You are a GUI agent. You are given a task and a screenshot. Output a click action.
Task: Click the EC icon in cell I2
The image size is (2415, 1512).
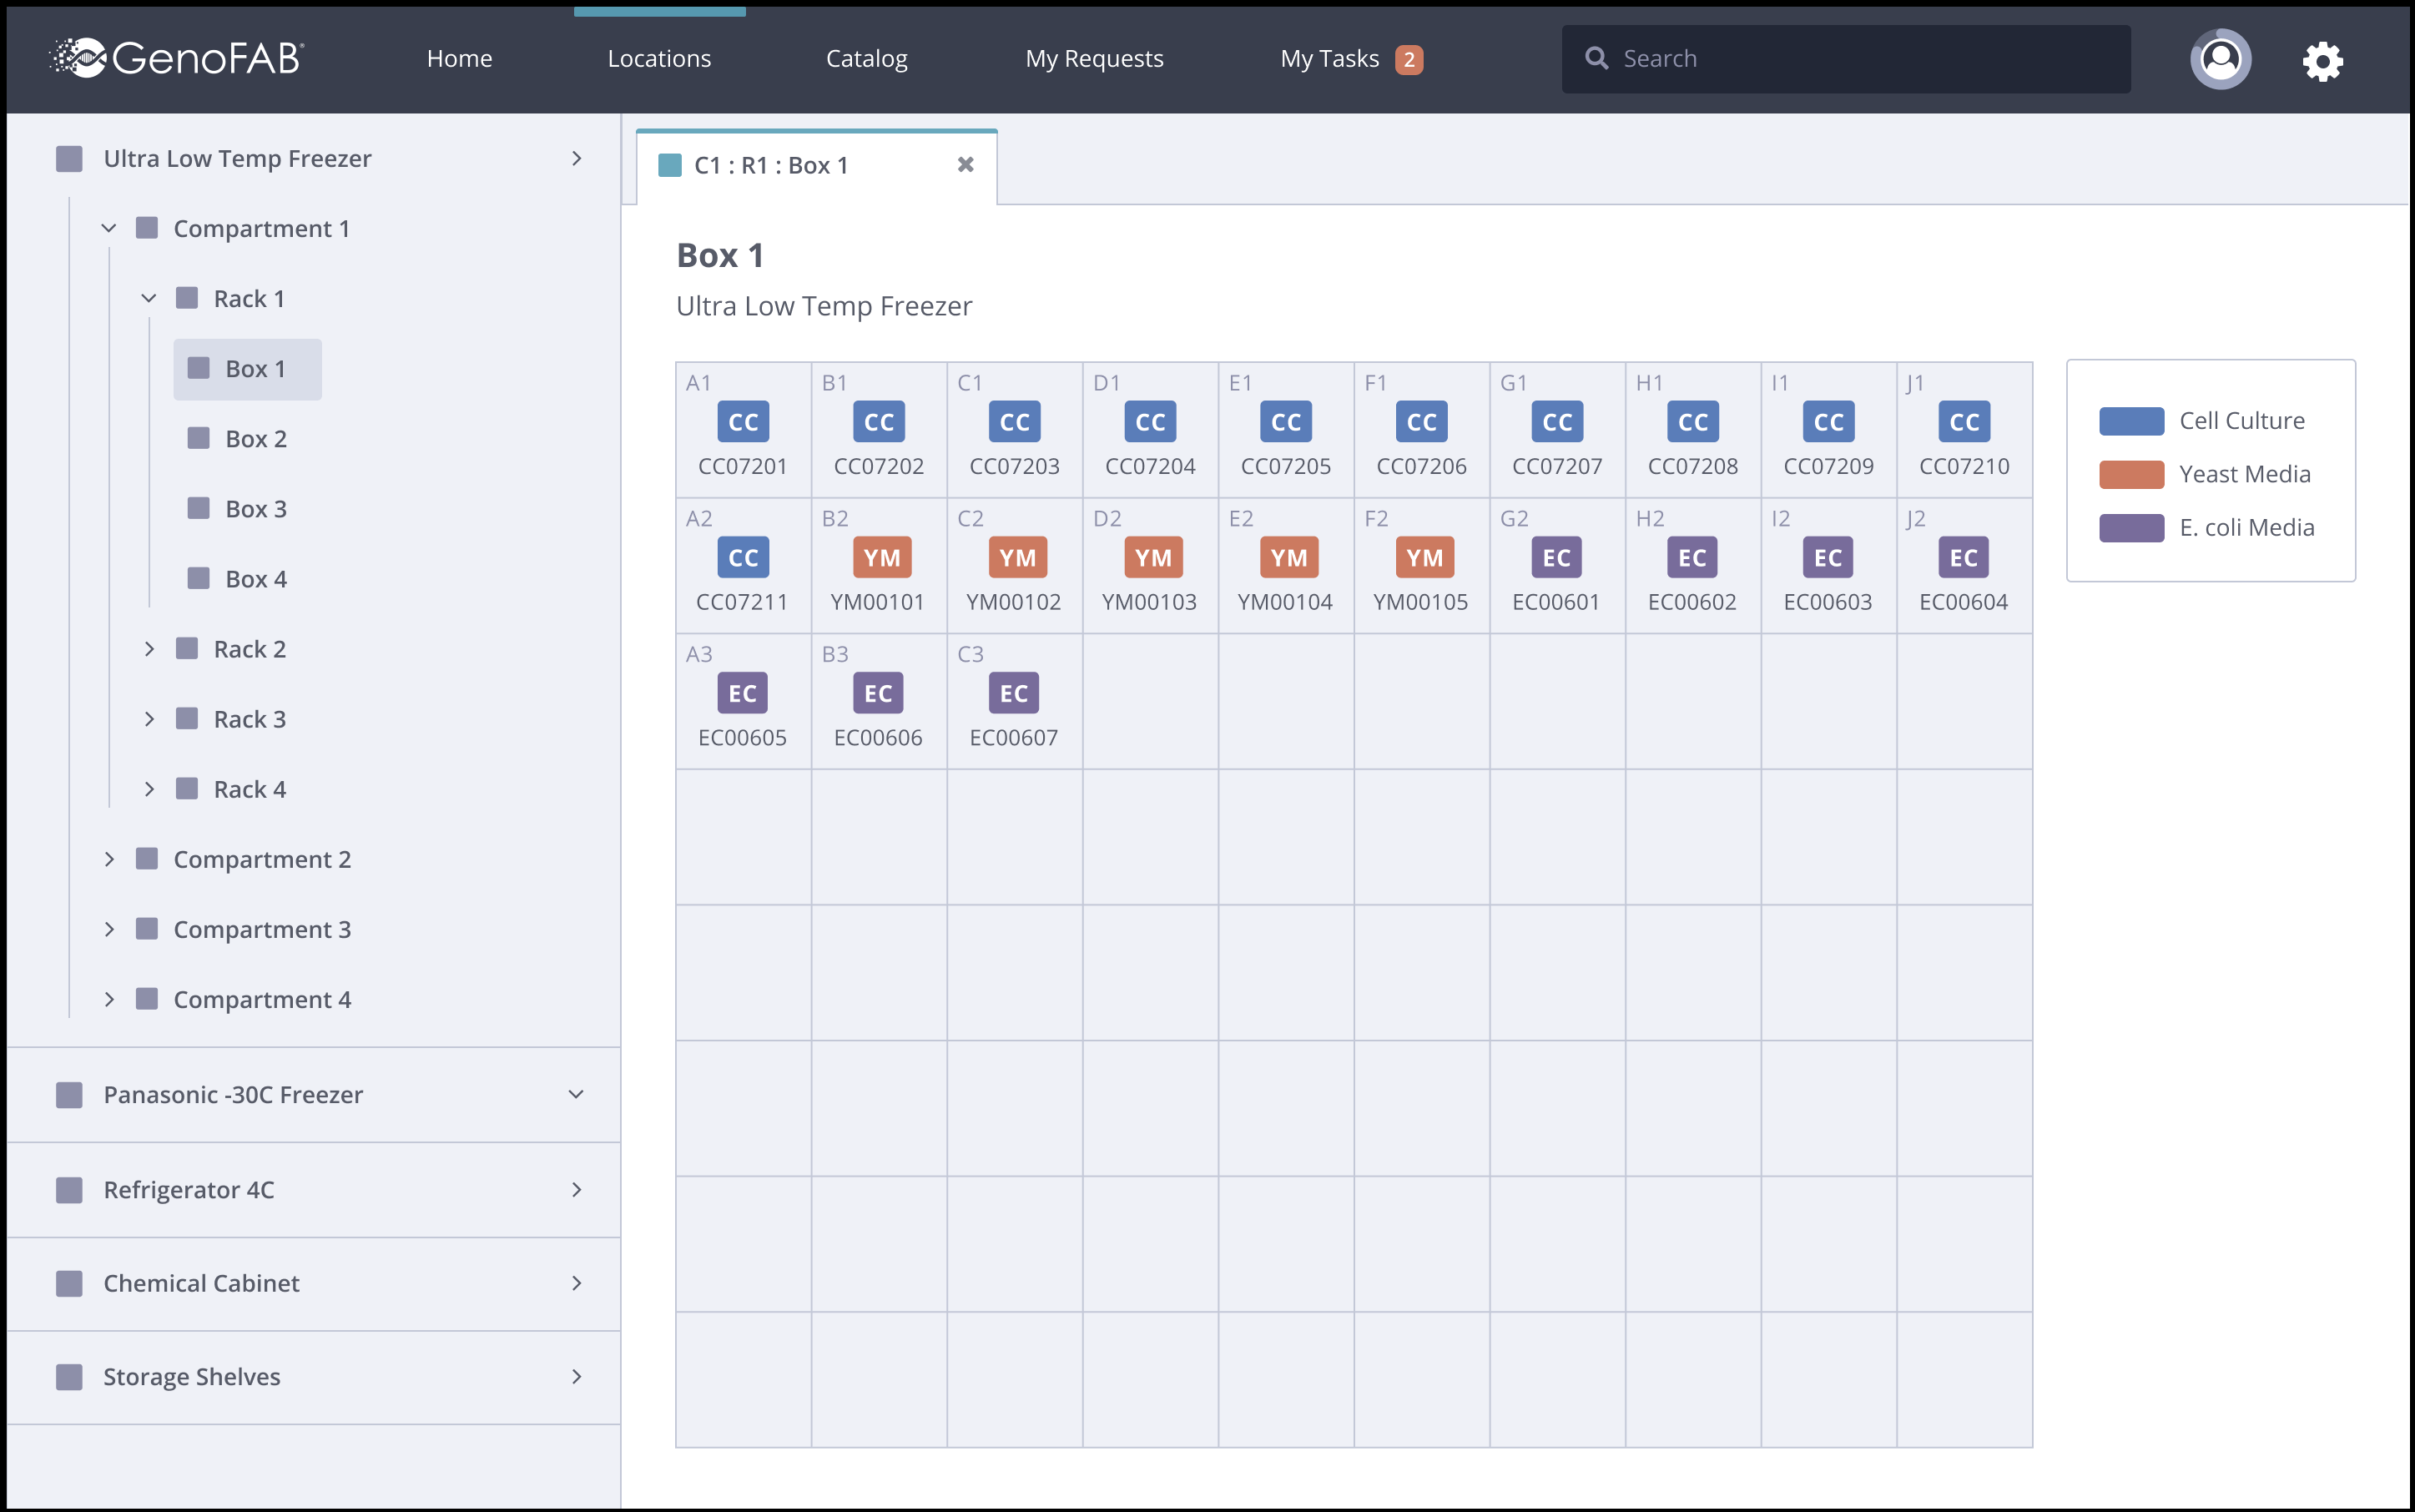pos(1828,558)
